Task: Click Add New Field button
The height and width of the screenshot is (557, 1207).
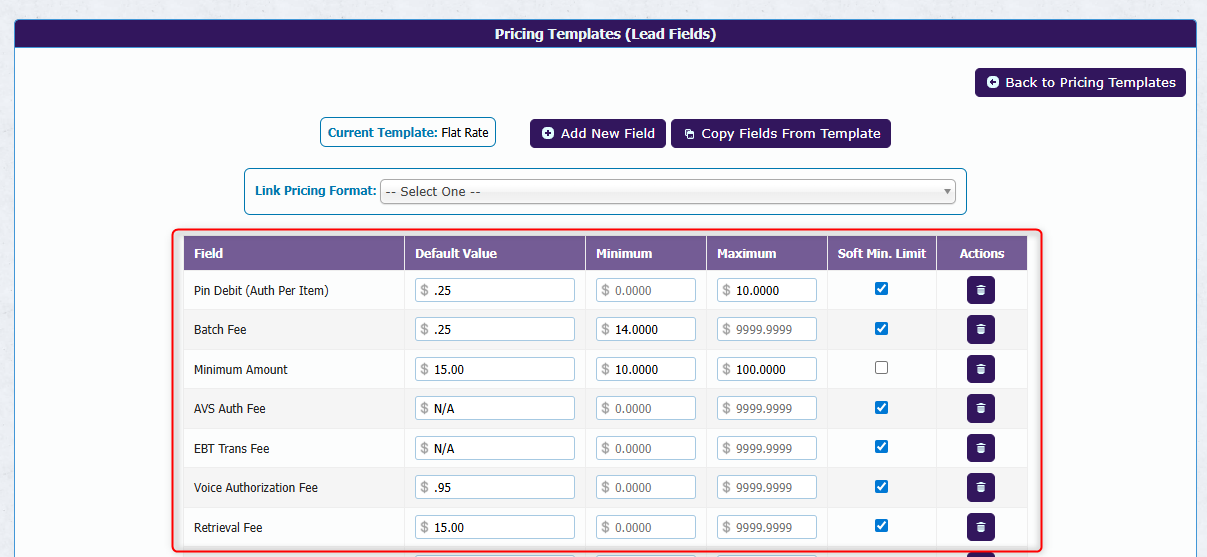Action: pyautogui.click(x=597, y=133)
